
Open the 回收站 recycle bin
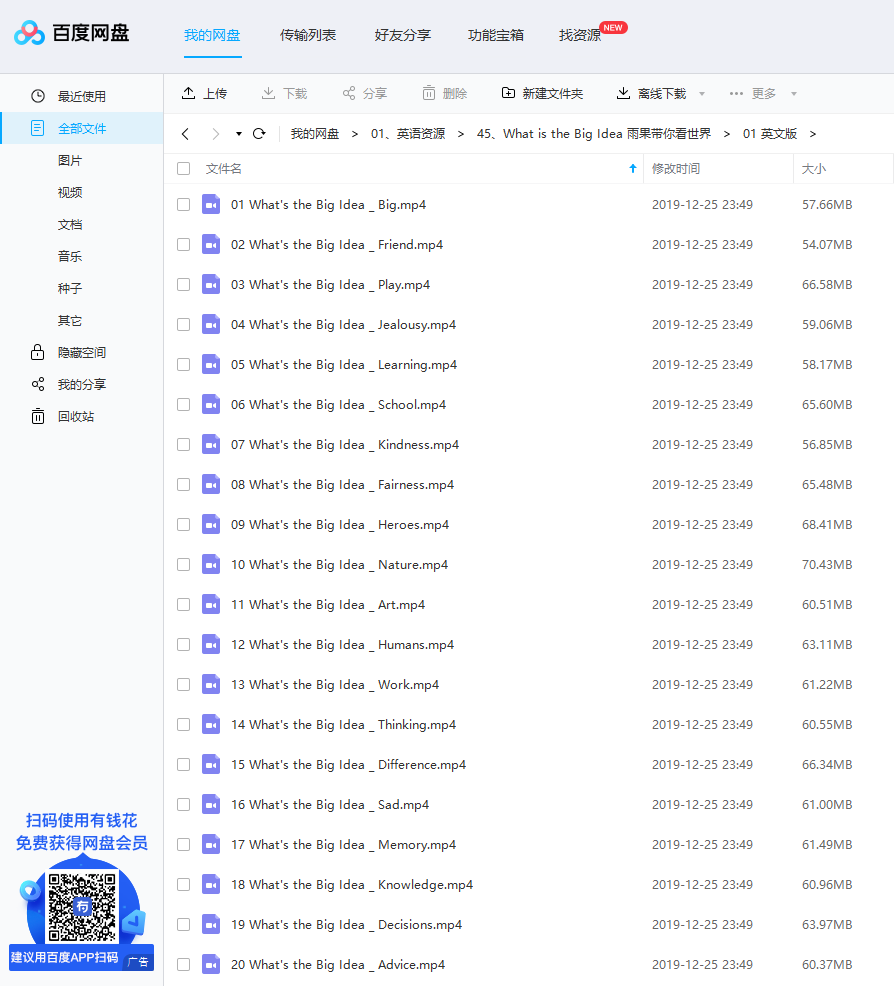pyautogui.click(x=57, y=415)
